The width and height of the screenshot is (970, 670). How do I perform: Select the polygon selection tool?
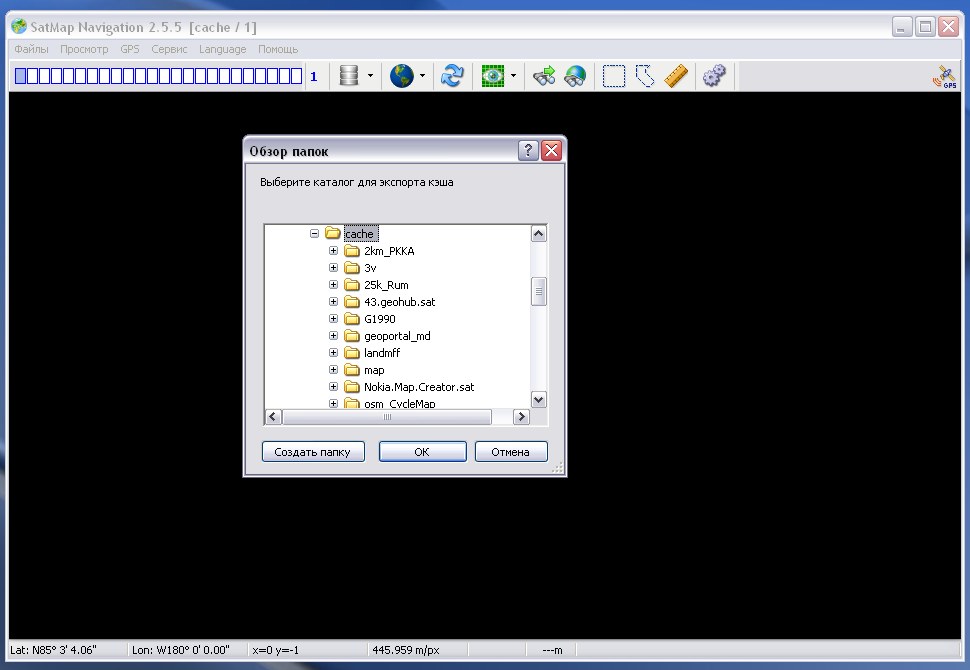coord(645,75)
